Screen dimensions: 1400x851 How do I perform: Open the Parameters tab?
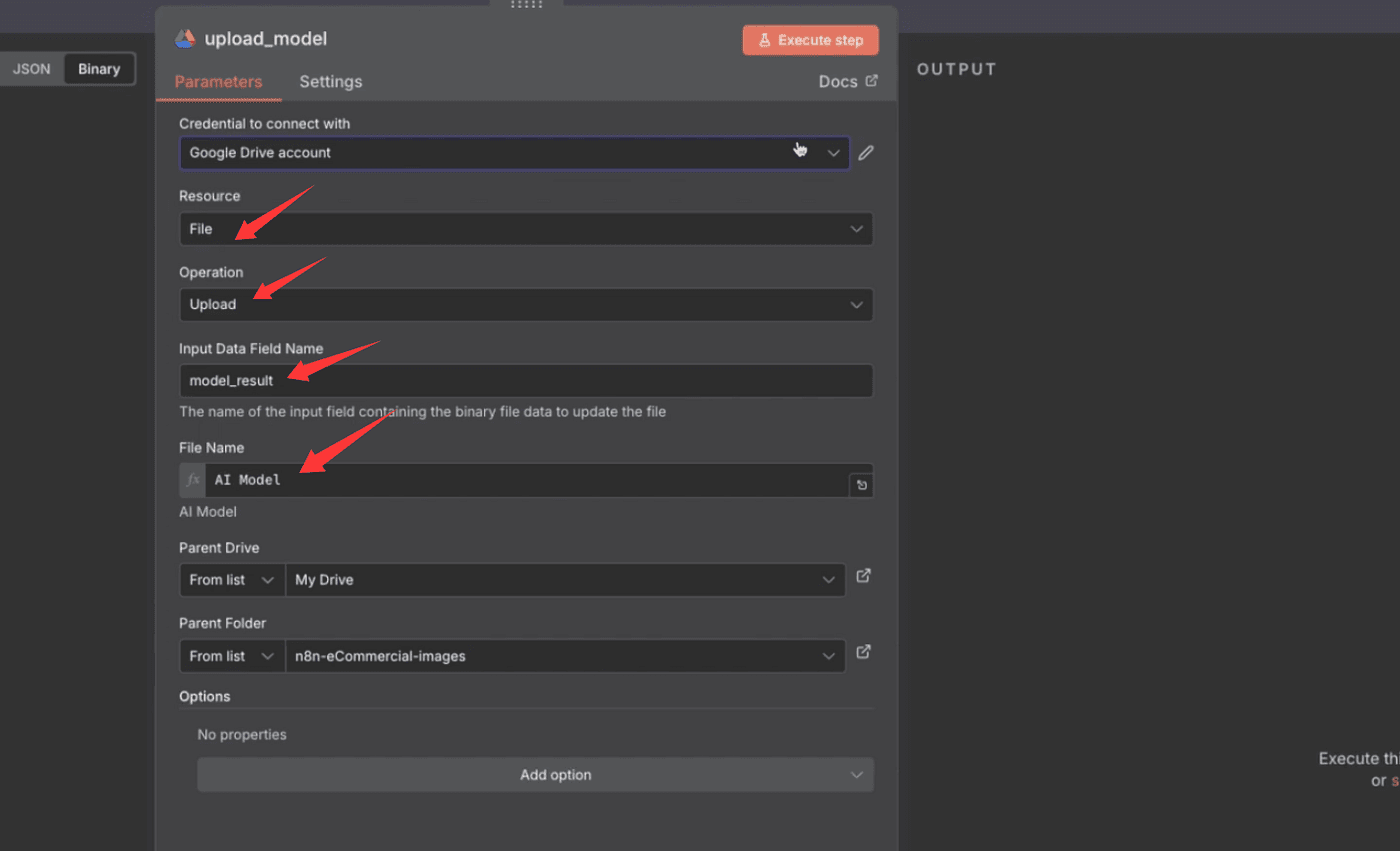[218, 82]
